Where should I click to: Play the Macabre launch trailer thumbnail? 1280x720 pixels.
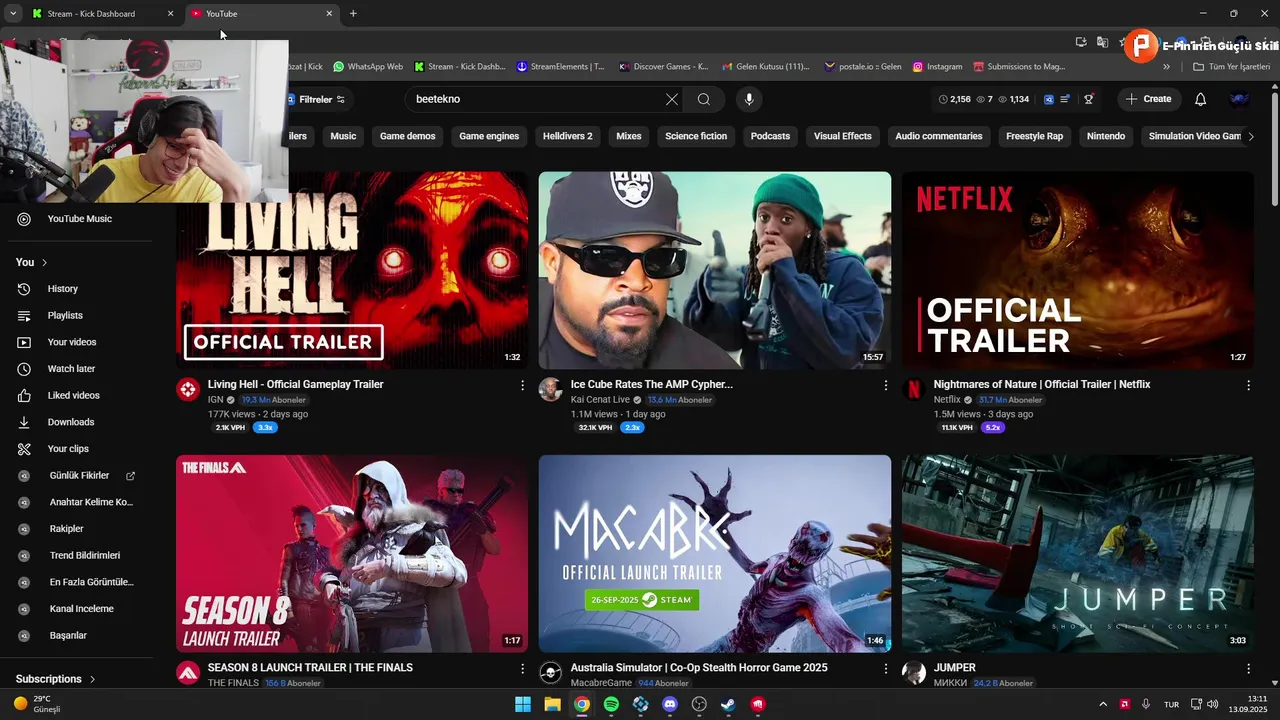pyautogui.click(x=715, y=554)
